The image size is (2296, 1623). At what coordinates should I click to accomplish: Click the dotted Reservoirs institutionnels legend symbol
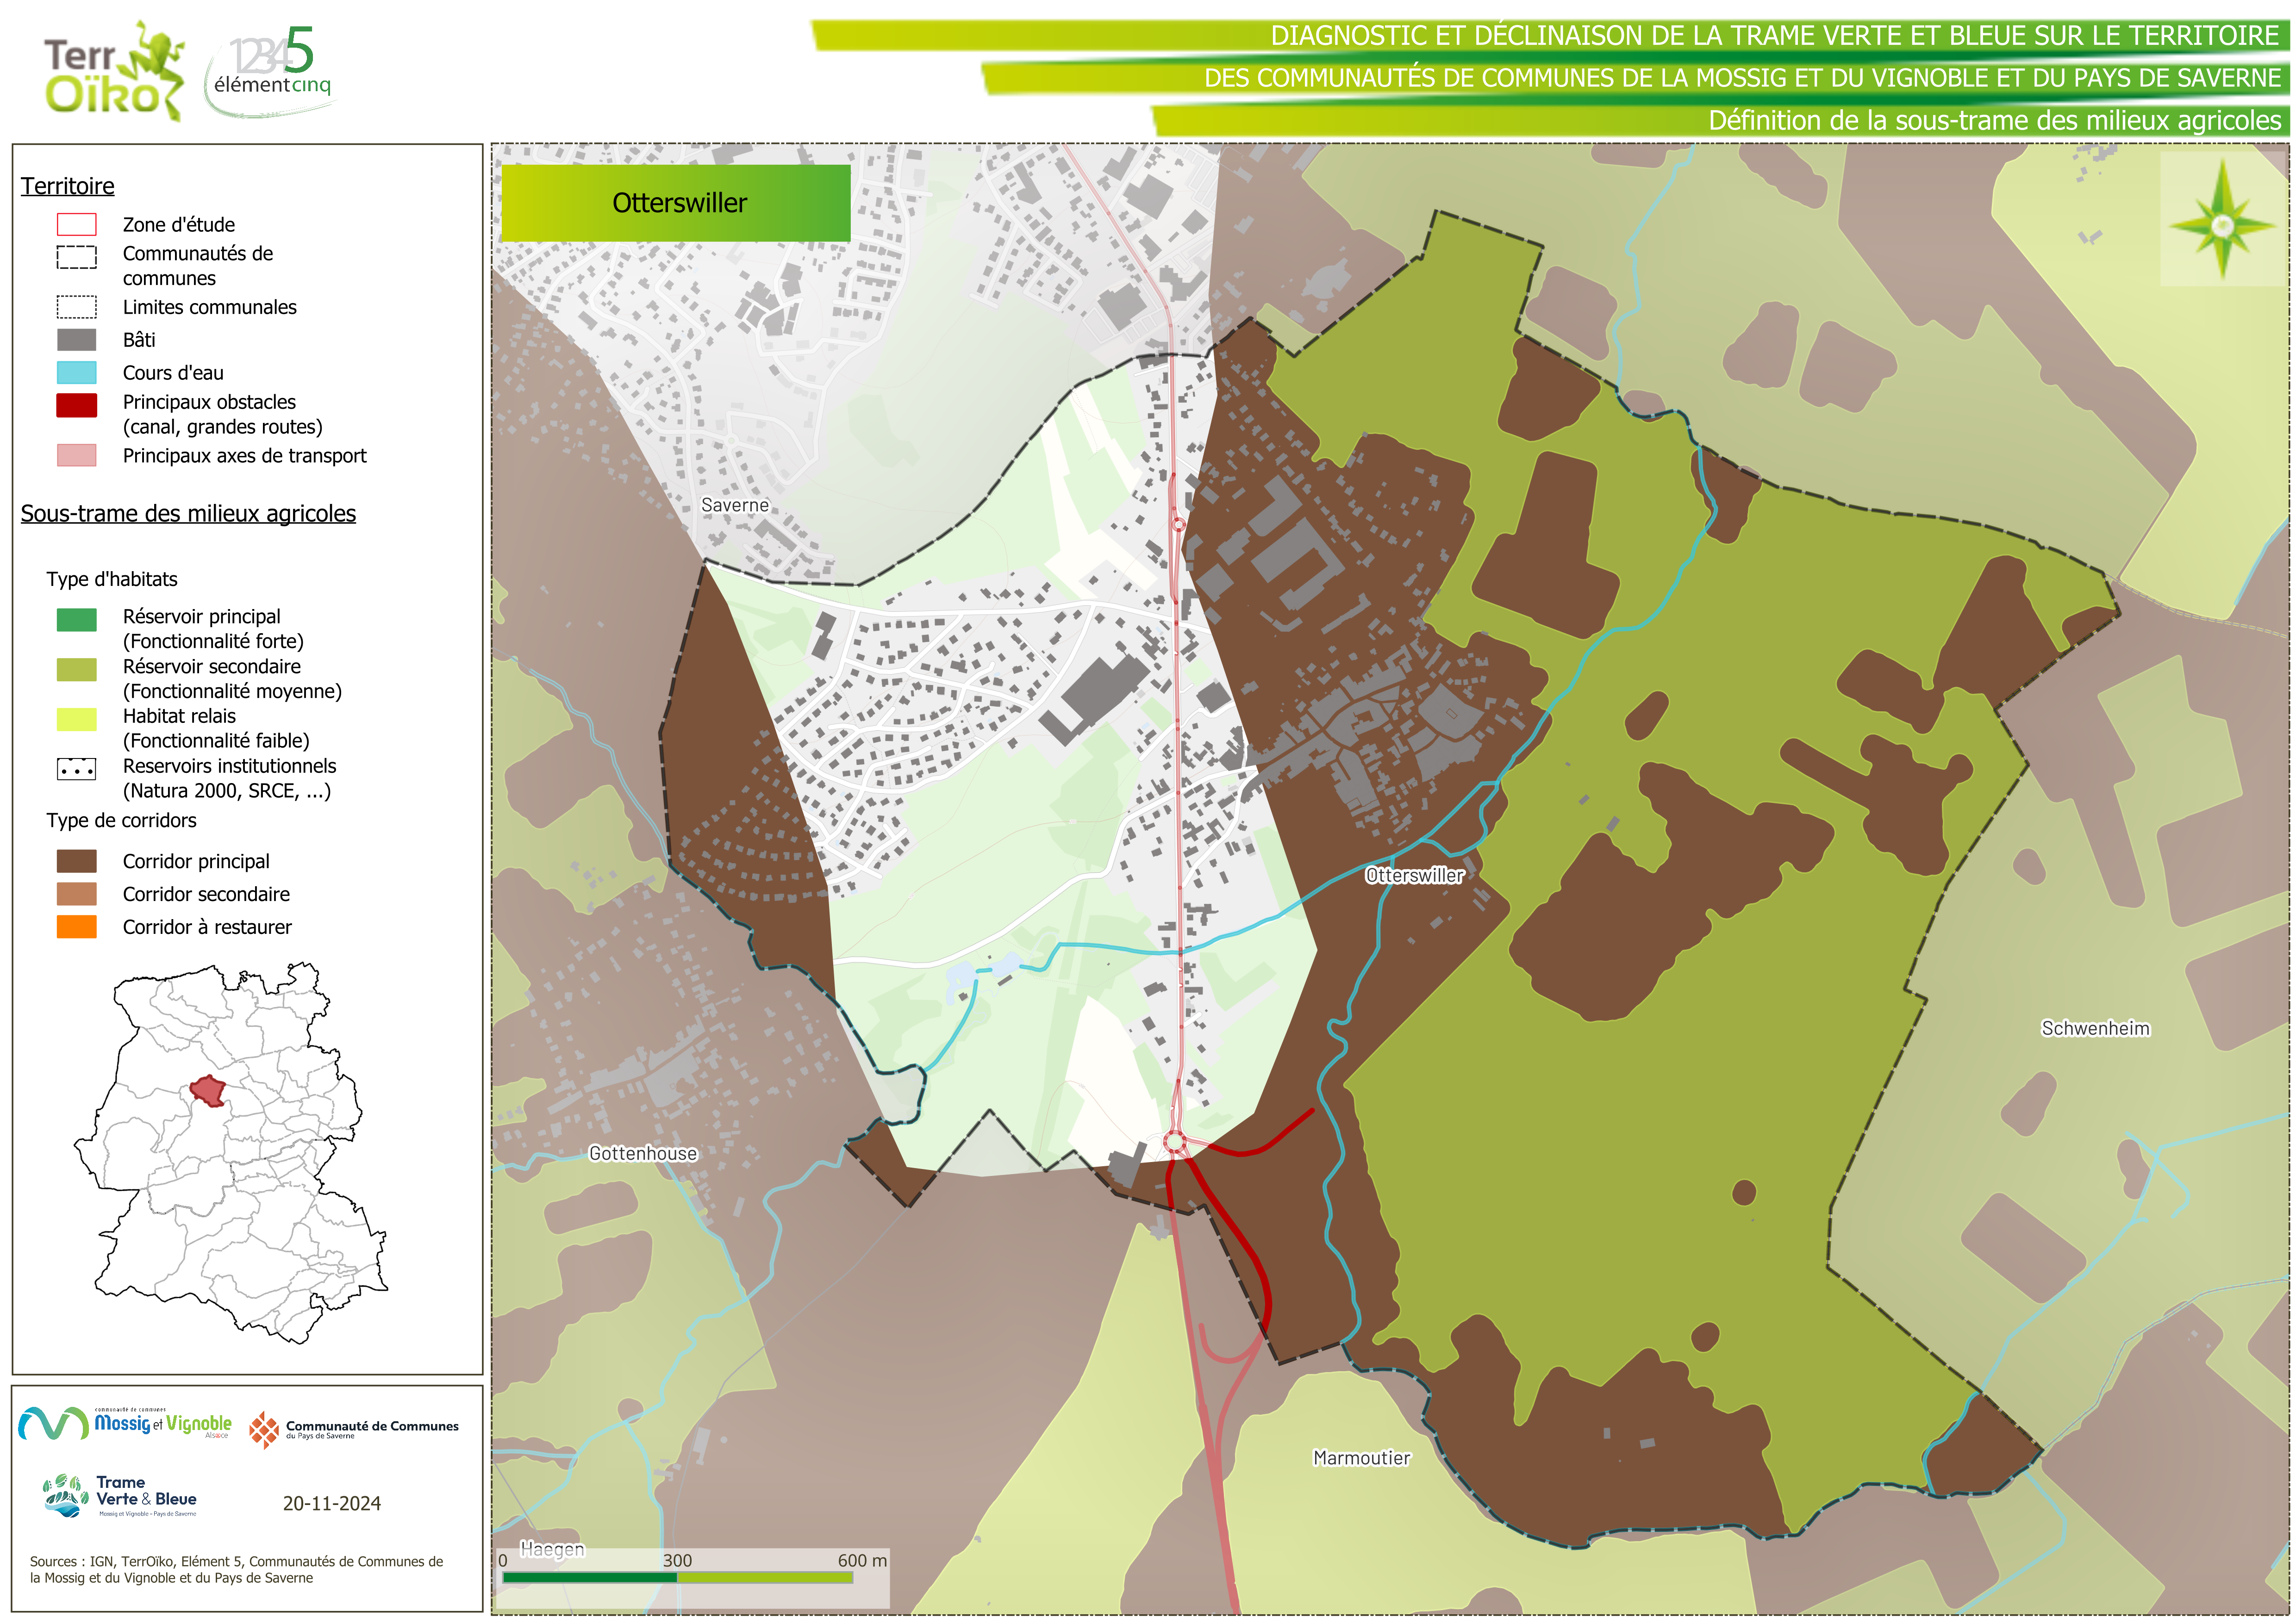[77, 769]
